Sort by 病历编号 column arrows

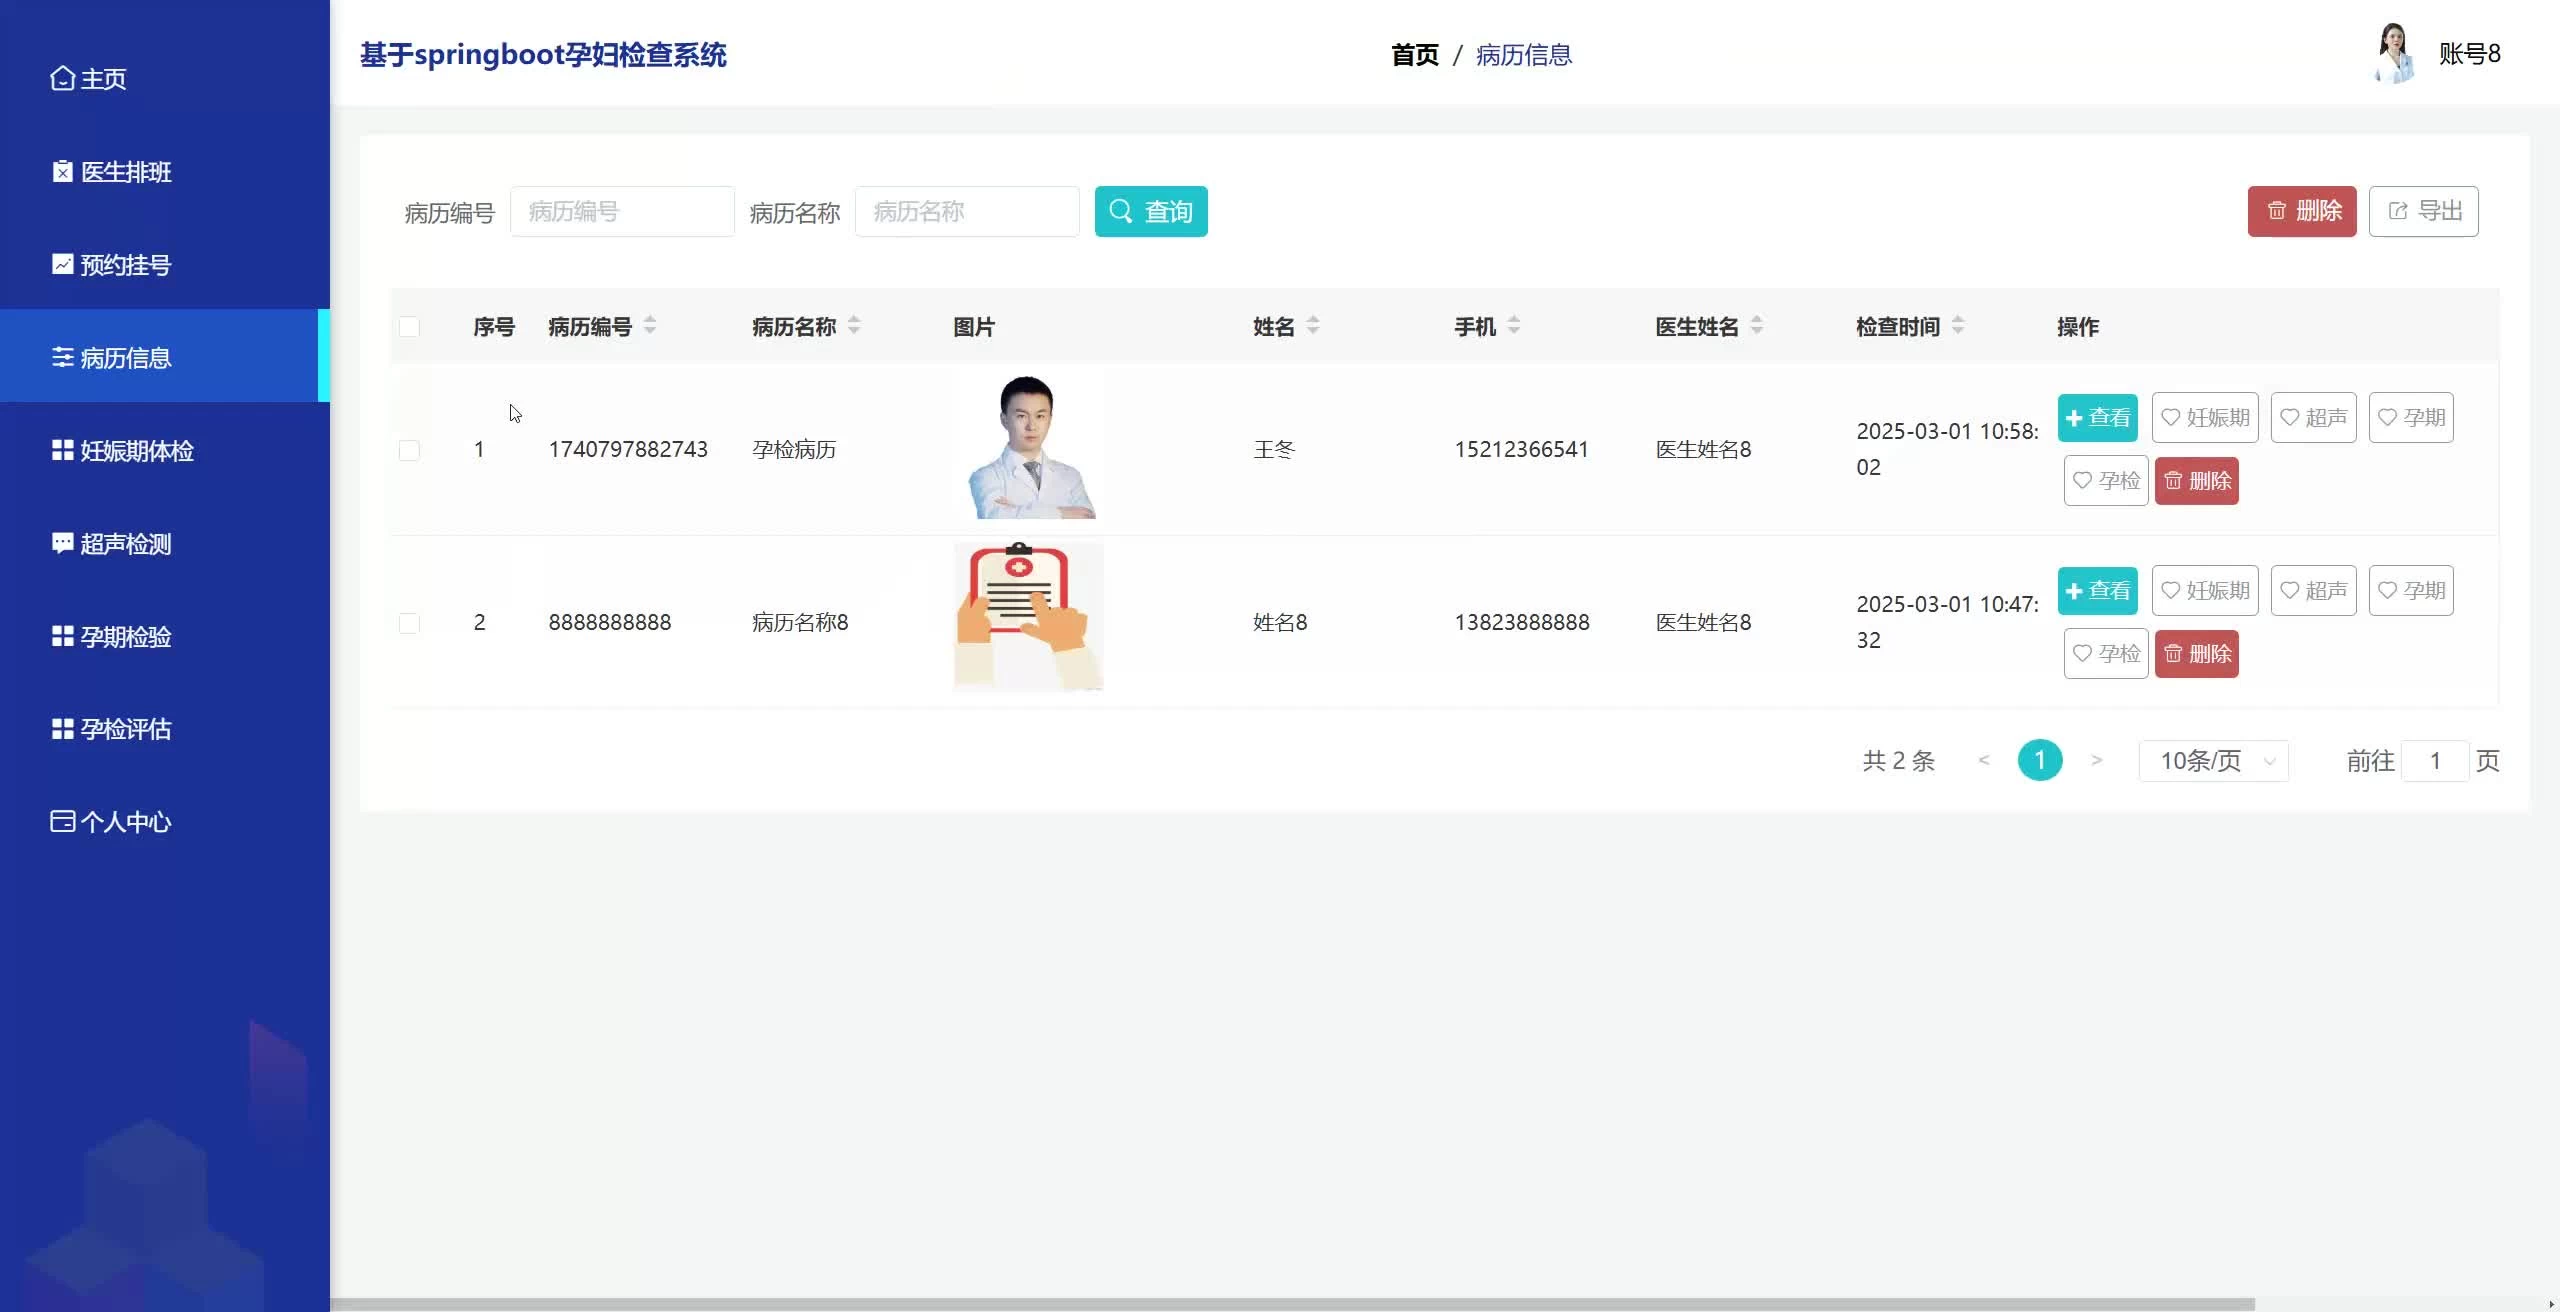(x=650, y=325)
